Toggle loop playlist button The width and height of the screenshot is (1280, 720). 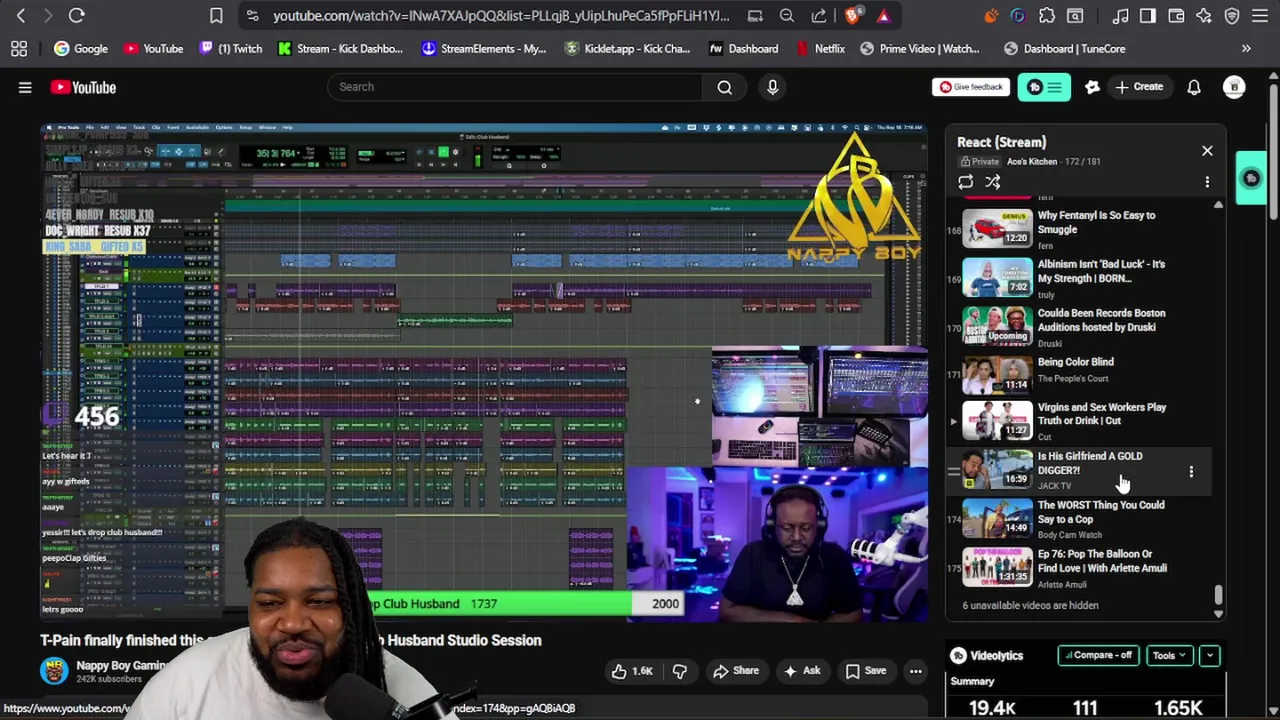pos(965,182)
